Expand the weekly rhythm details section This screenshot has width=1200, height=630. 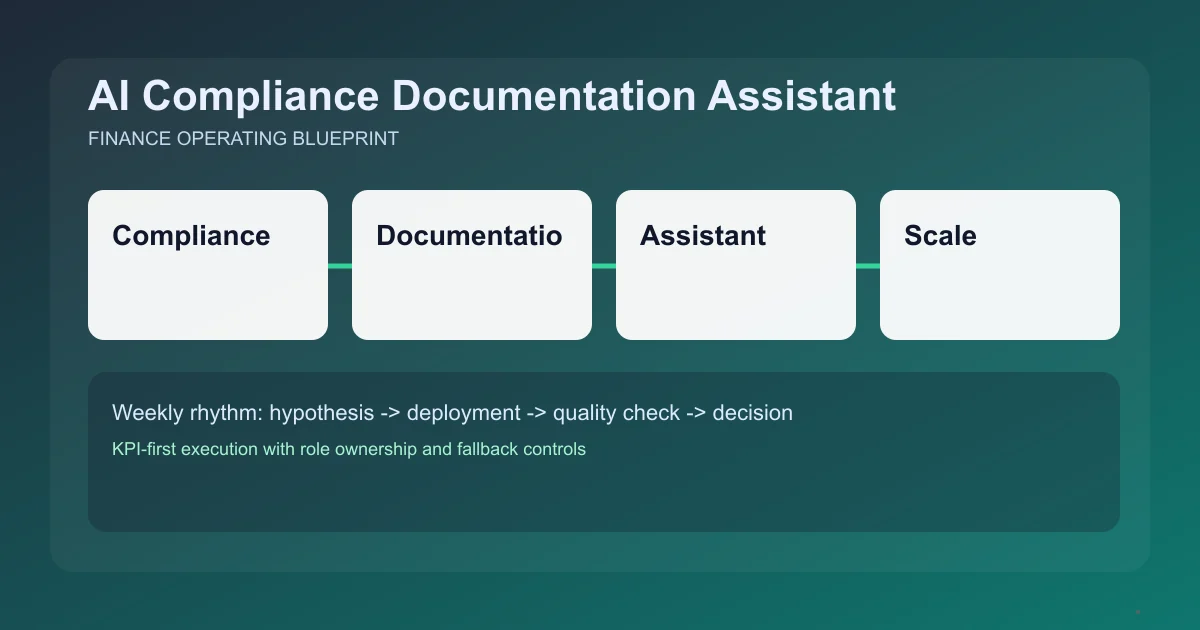coord(349,449)
